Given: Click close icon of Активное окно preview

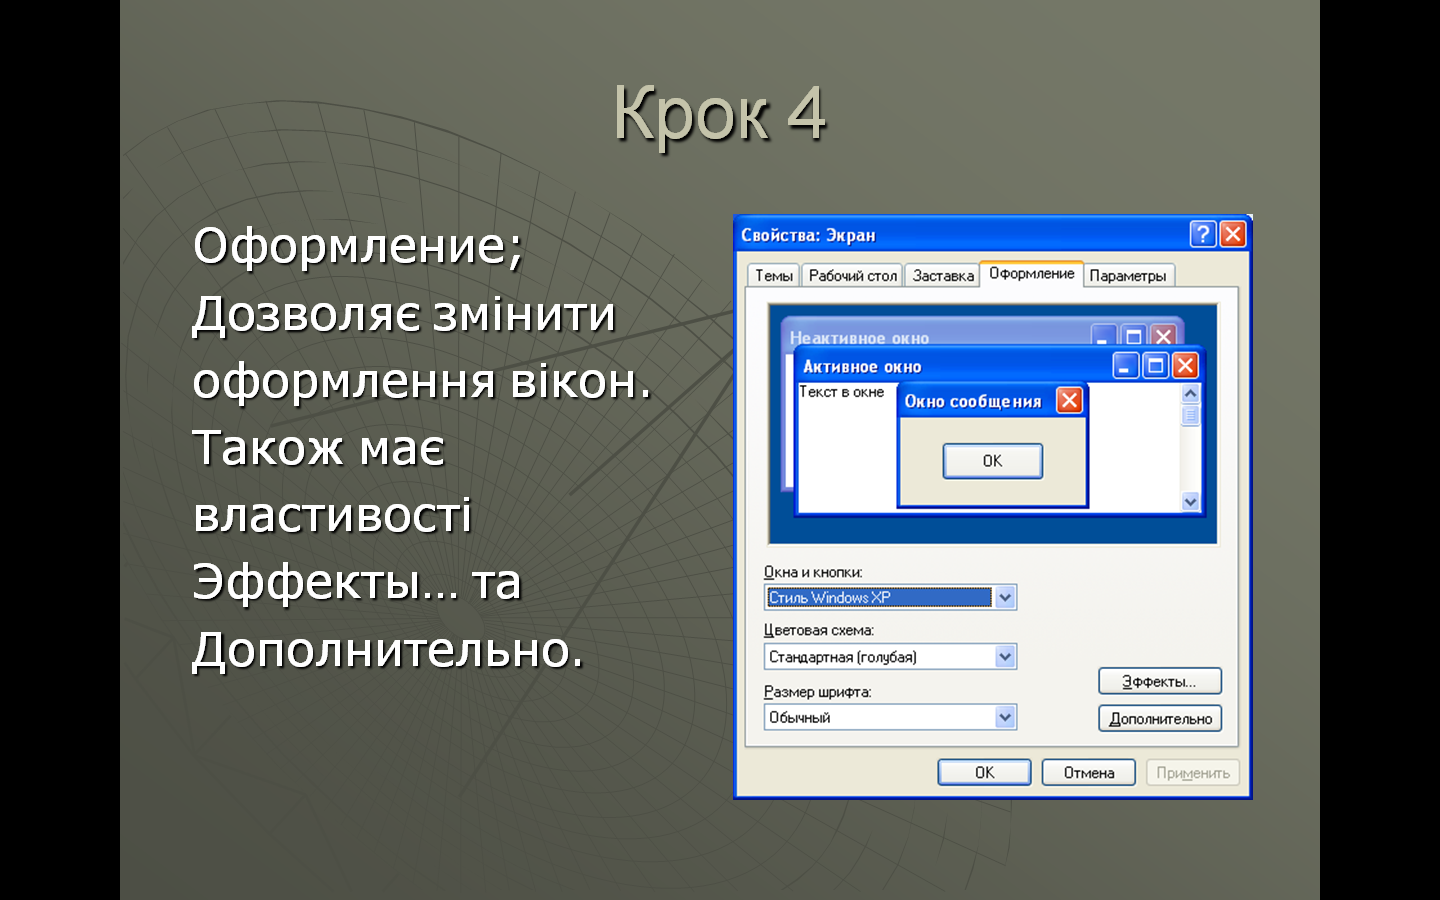Looking at the screenshot, I should coord(1185,366).
